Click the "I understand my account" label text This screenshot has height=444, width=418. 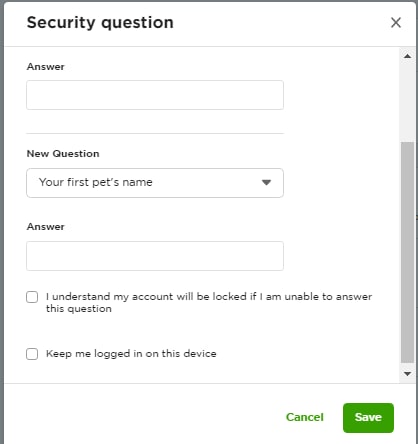[209, 303]
